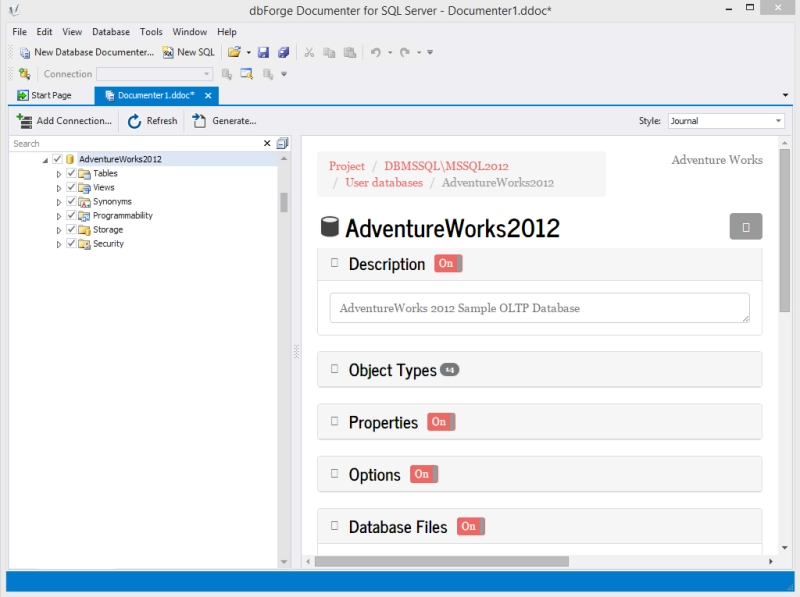Click the first icon right of Connection combo

227,74
